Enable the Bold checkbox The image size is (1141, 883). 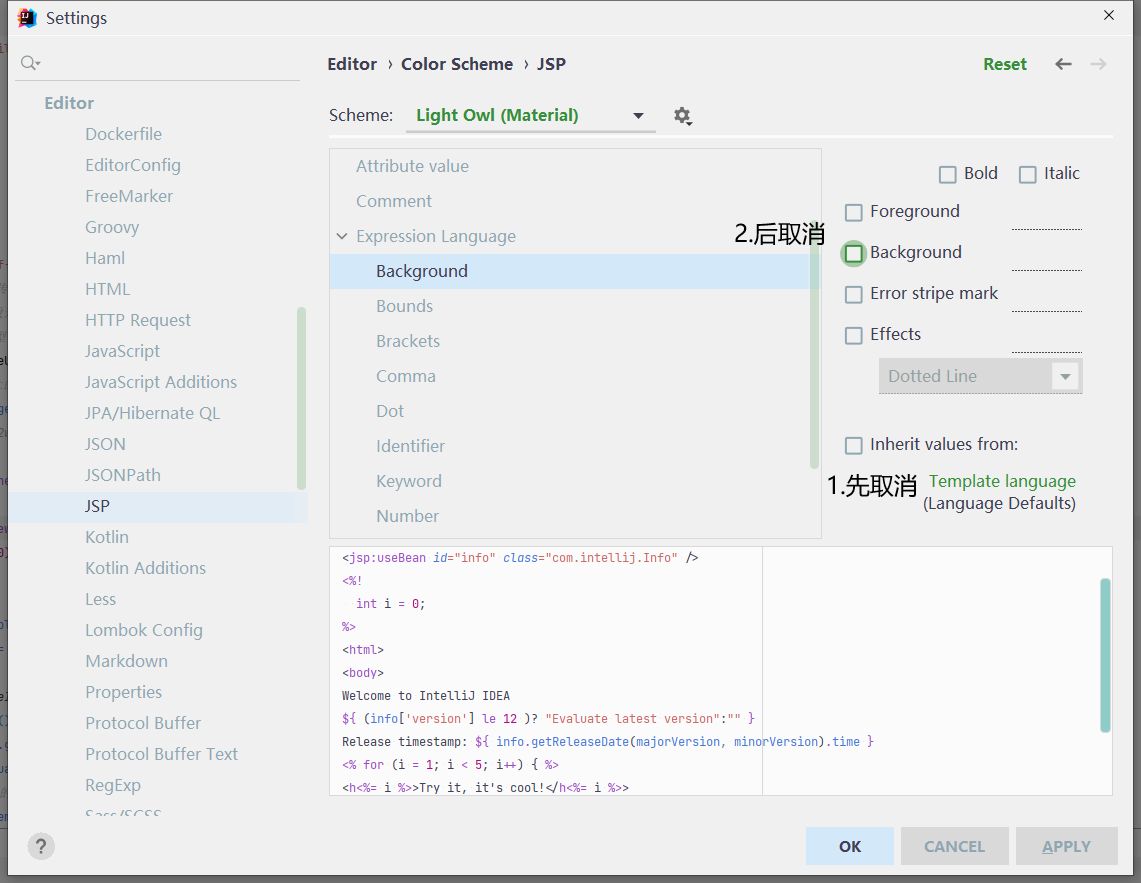[947, 175]
